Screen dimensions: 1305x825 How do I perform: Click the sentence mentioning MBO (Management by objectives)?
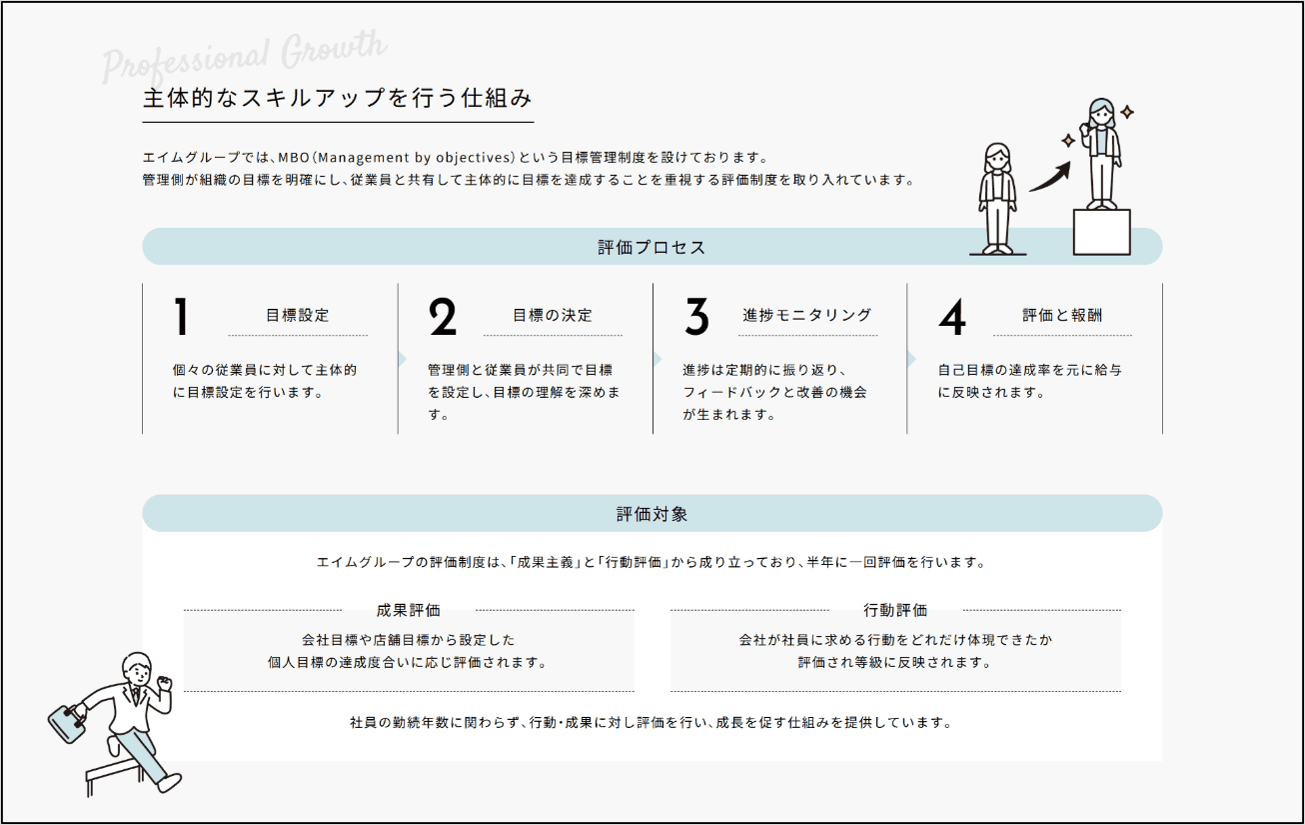[x=455, y=158]
